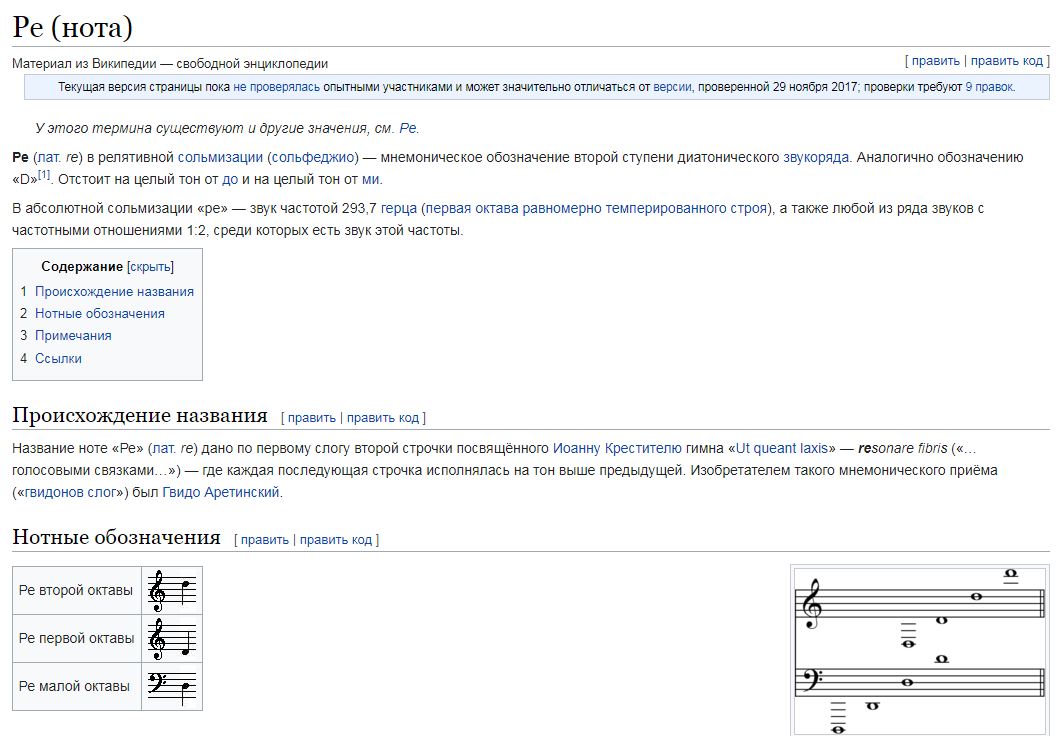Open the first octave Re note image

[x=172, y=638]
